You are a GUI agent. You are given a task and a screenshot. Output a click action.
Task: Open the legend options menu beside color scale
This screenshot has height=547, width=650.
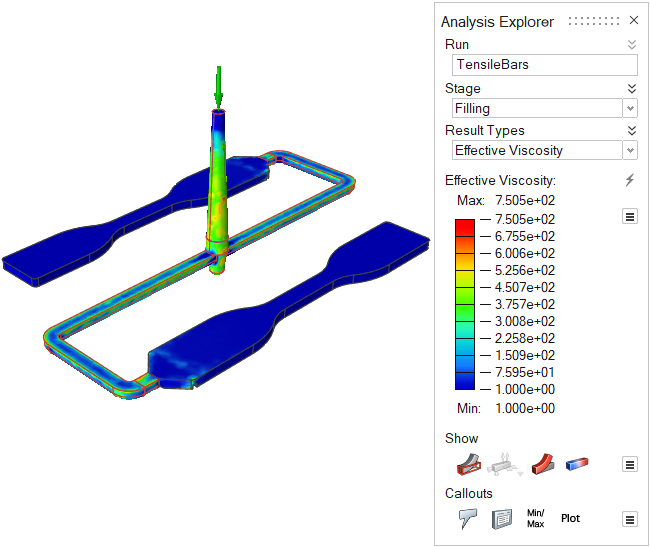point(629,216)
